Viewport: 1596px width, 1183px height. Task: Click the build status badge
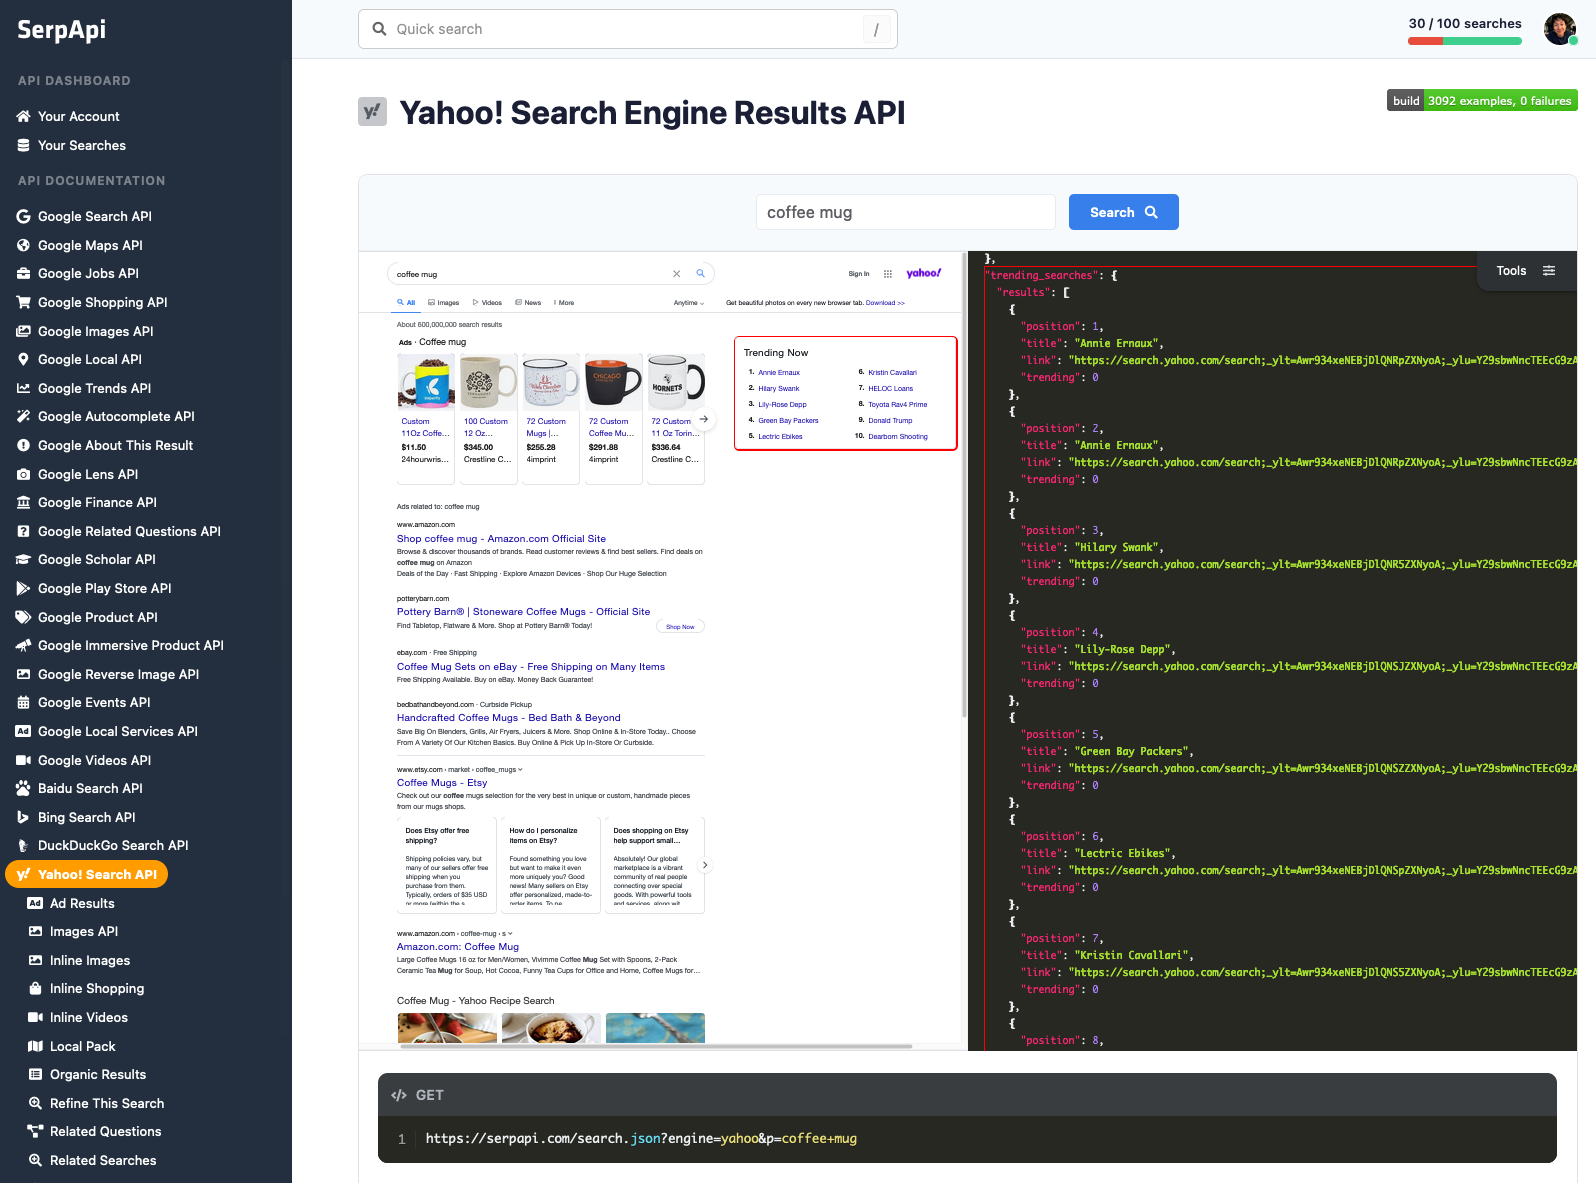[x=1482, y=100]
